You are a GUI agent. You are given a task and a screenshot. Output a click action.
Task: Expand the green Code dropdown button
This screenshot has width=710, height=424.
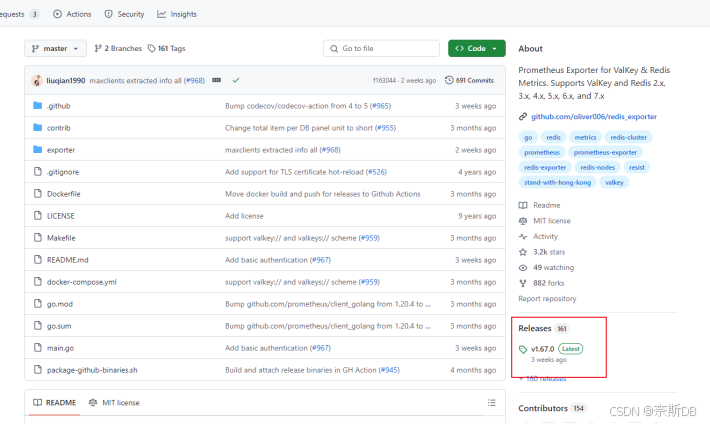tap(476, 48)
